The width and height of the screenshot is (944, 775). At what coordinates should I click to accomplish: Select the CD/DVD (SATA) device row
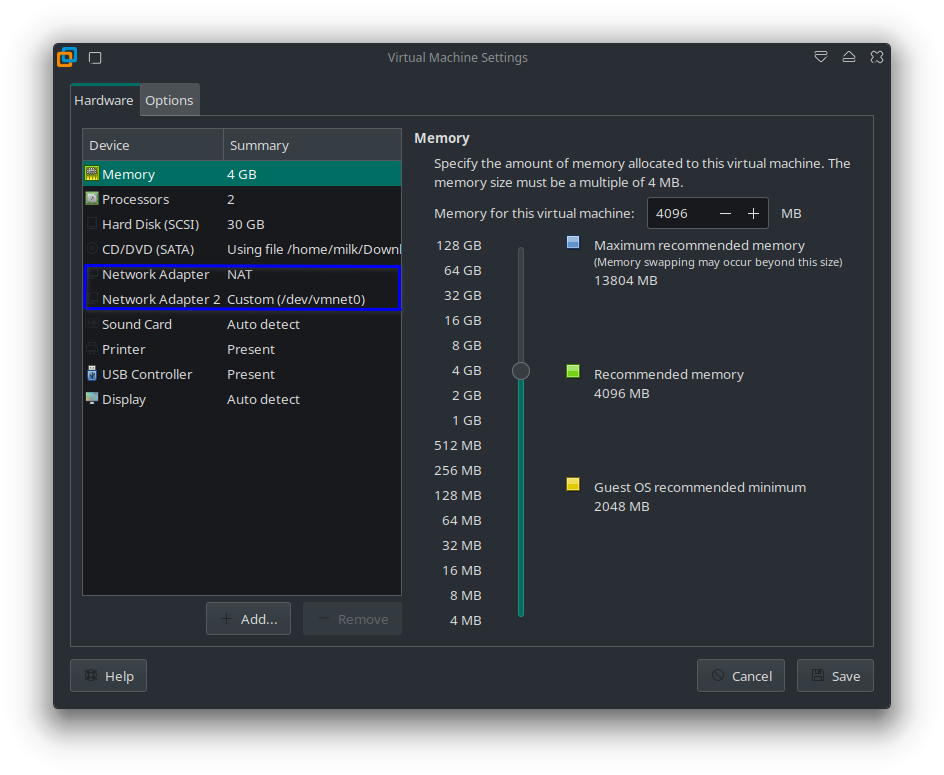242,249
